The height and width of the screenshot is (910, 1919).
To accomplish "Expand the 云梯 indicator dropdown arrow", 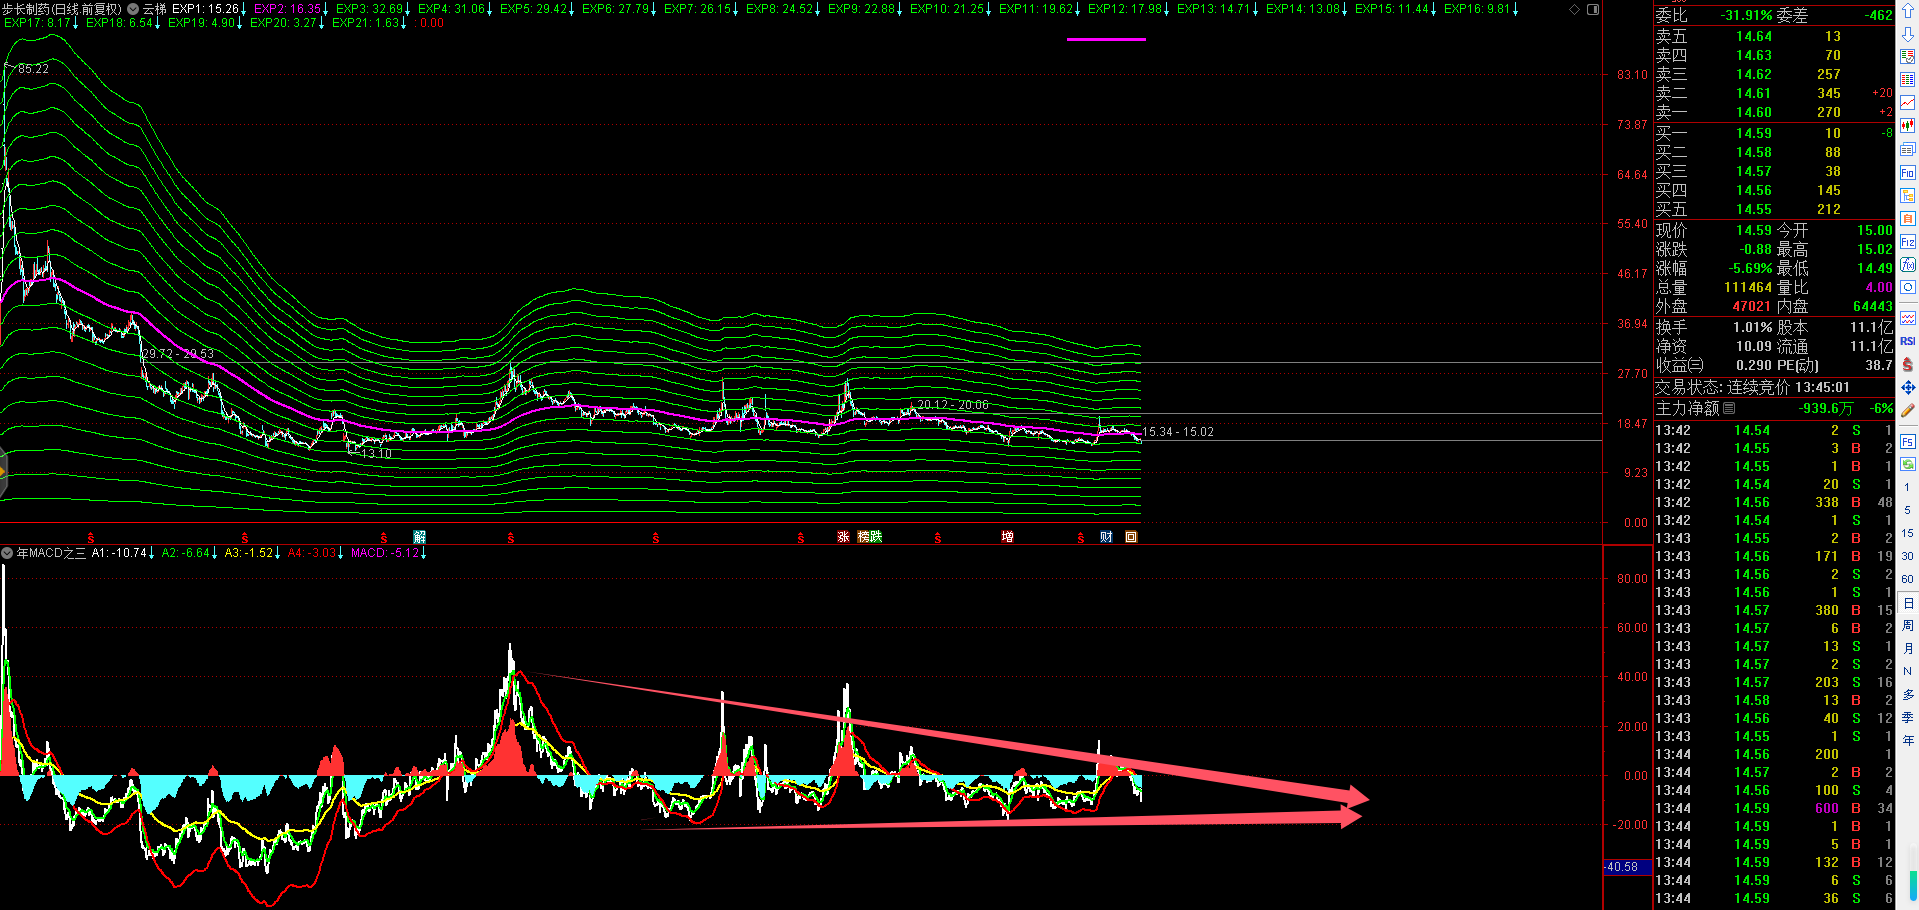I will coord(132,9).
